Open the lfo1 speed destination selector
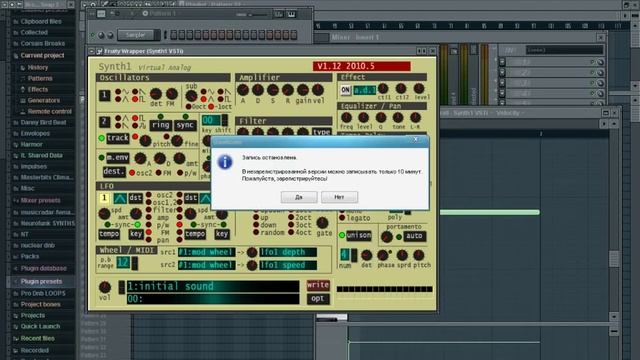The height and width of the screenshot is (360, 640). (288, 265)
